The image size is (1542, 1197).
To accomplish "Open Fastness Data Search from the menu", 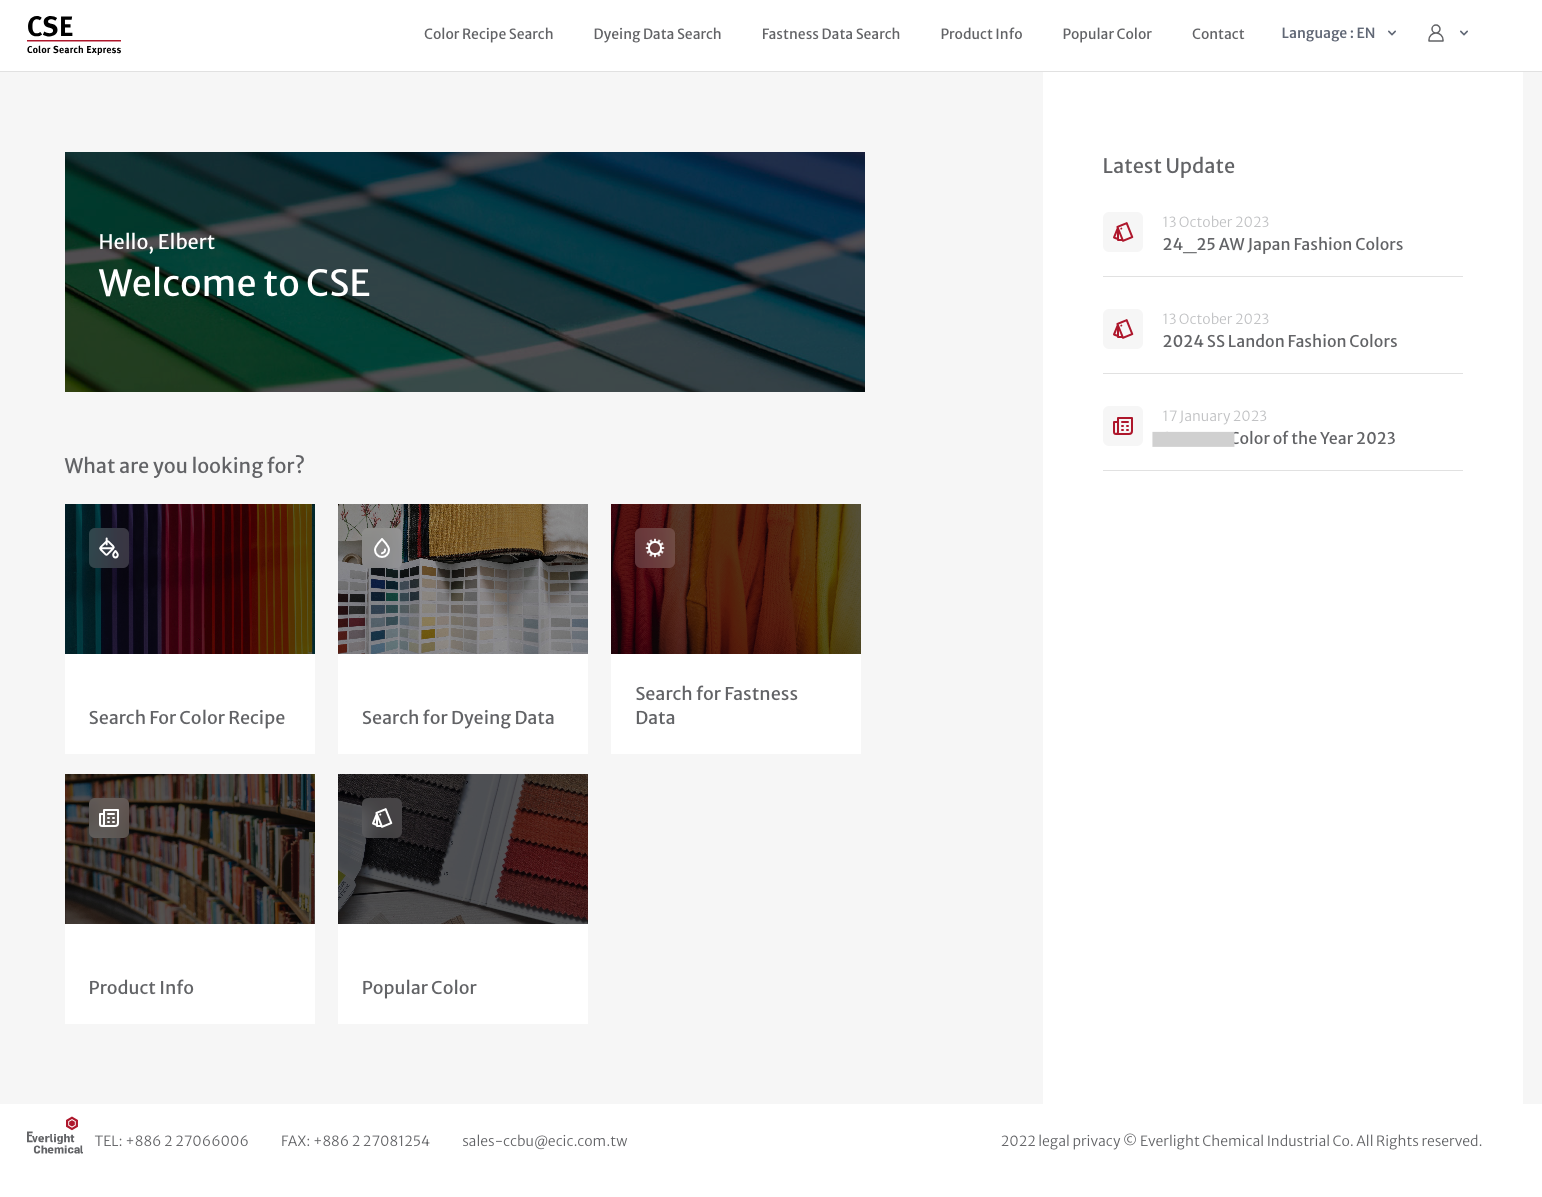I will point(830,33).
